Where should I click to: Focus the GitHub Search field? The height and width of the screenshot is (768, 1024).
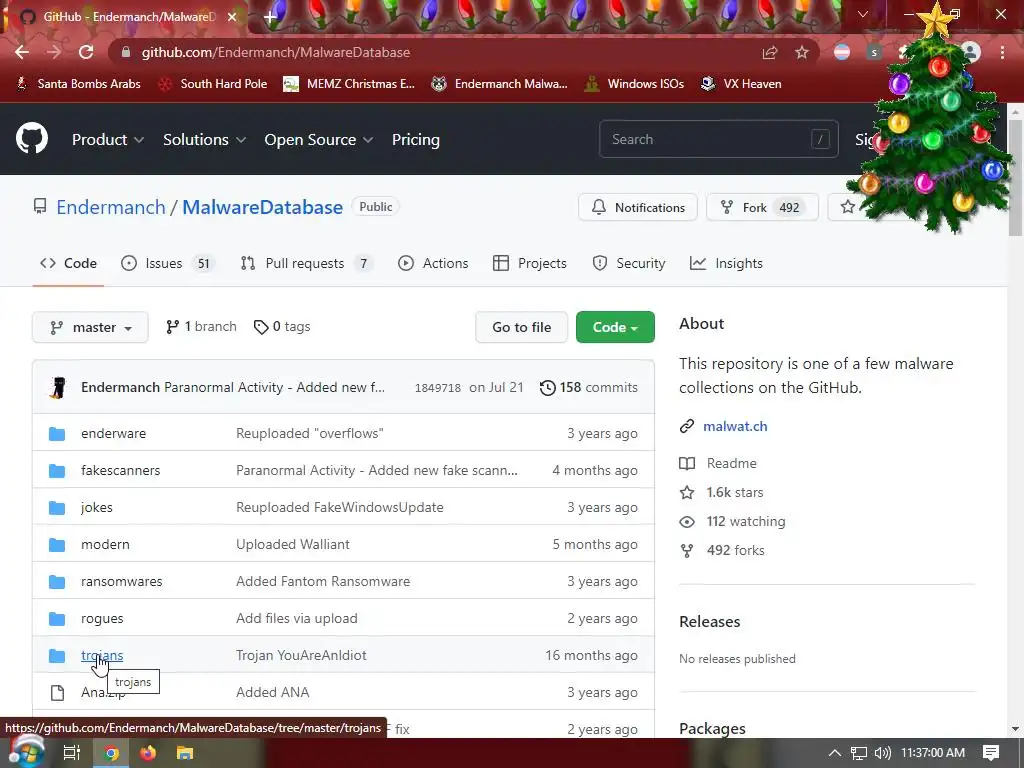point(718,139)
